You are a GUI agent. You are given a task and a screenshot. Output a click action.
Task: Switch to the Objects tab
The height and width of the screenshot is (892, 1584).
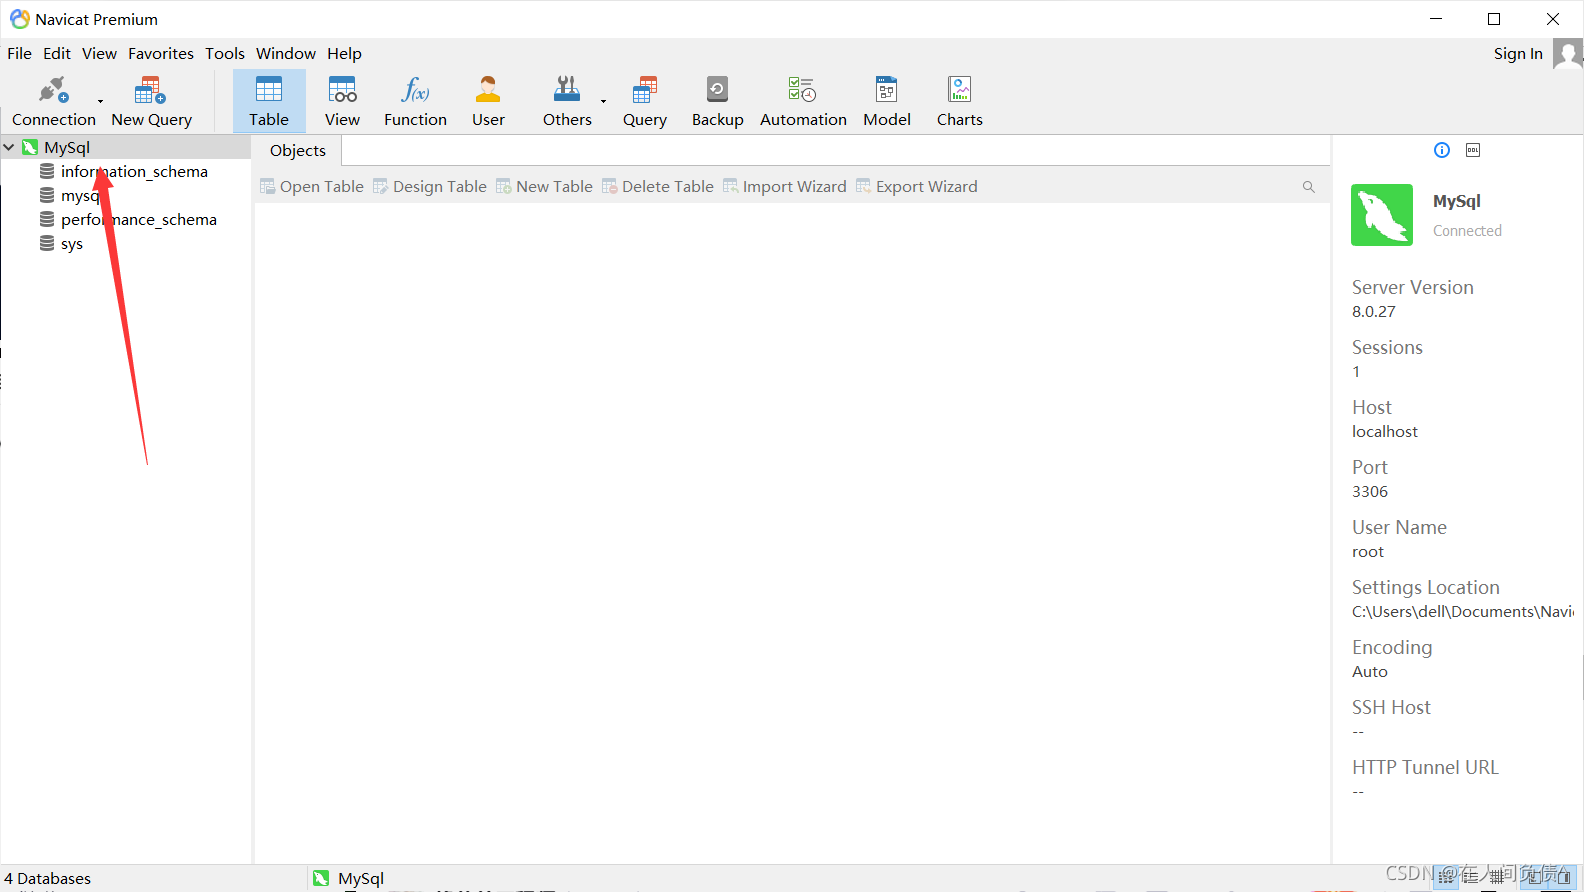pos(298,150)
